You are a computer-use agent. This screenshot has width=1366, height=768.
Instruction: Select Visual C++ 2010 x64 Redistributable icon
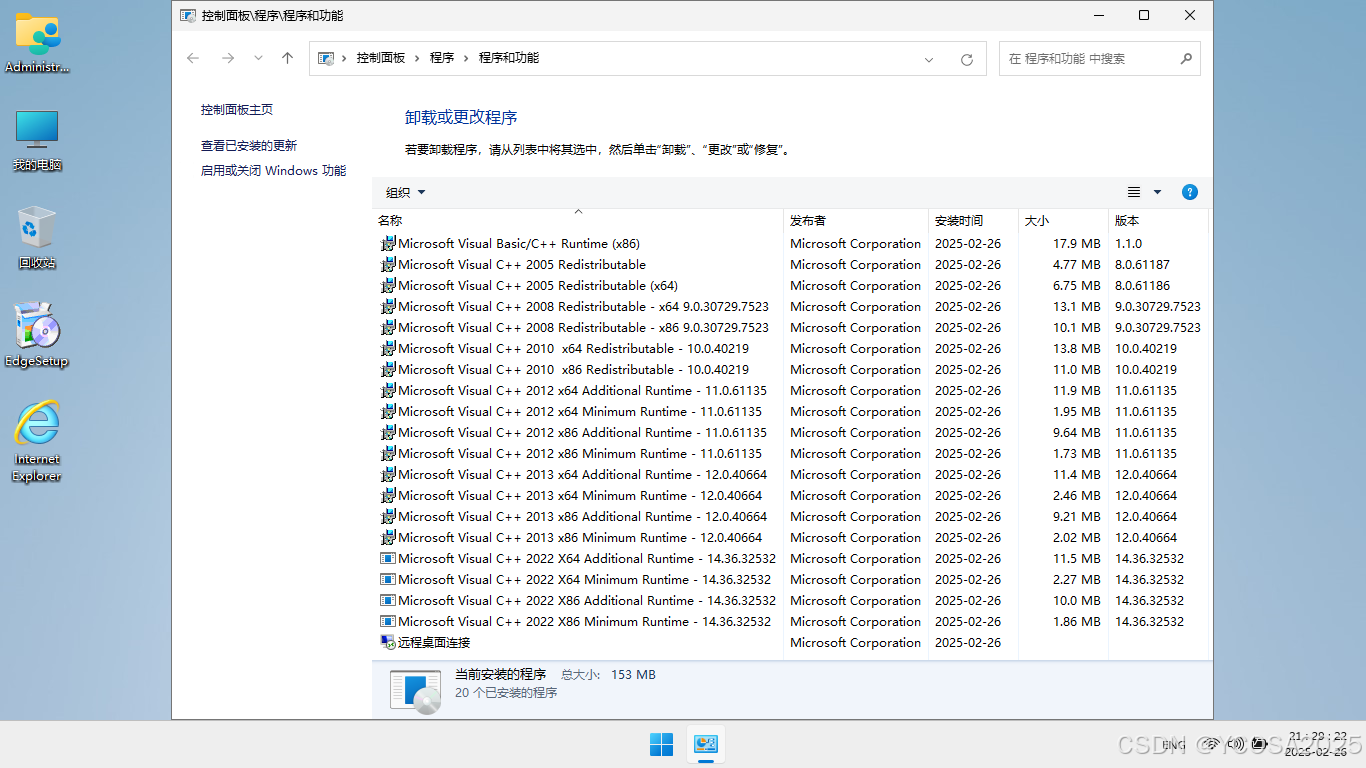click(388, 349)
